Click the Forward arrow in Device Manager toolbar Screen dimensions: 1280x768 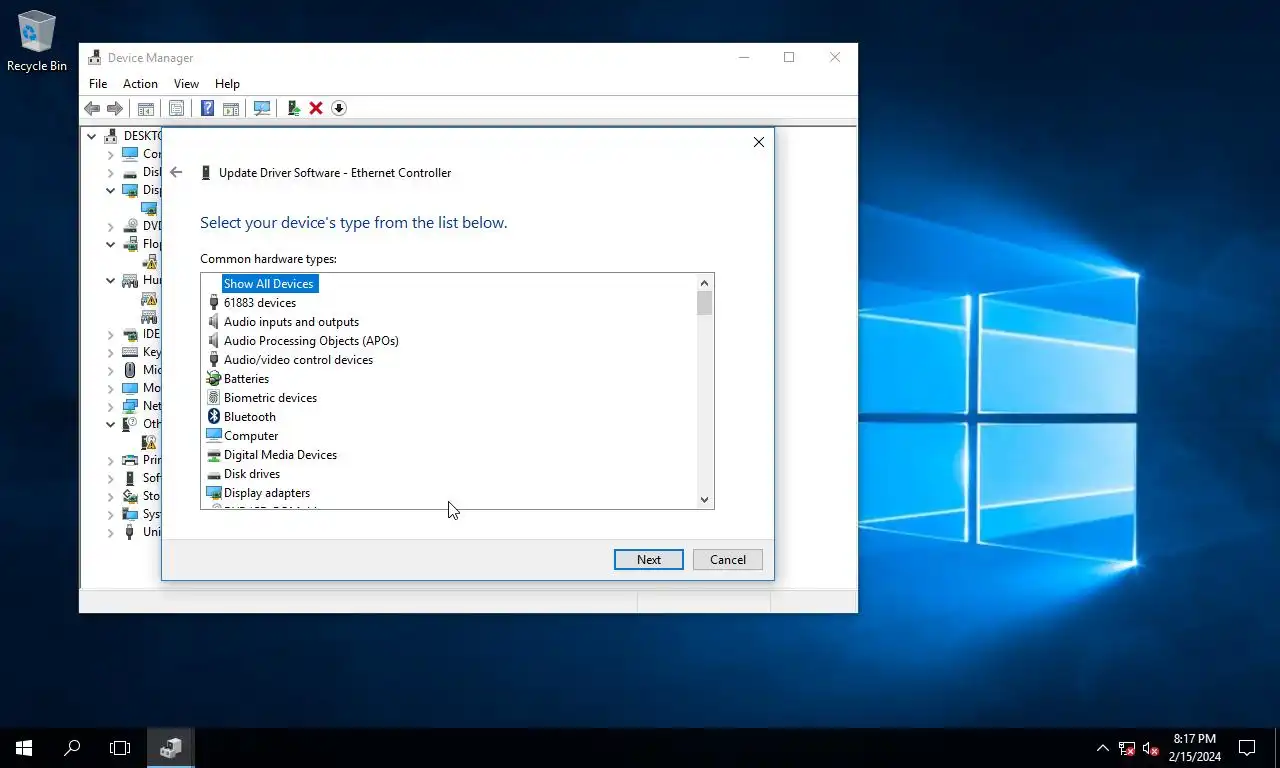click(115, 108)
